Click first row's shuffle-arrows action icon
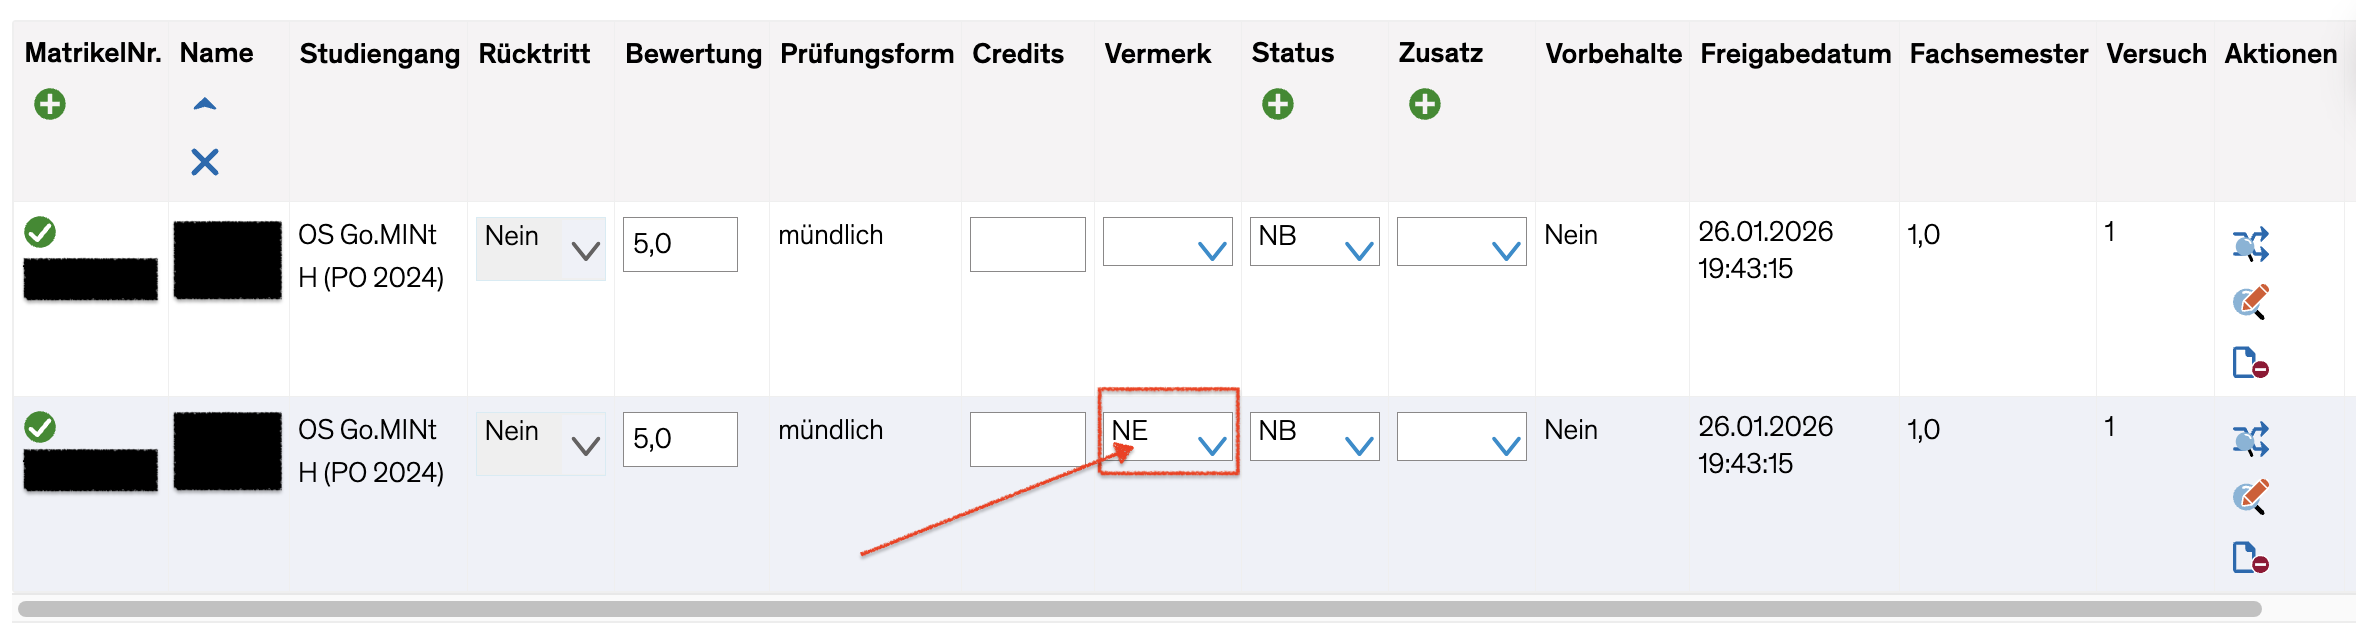 (2250, 244)
